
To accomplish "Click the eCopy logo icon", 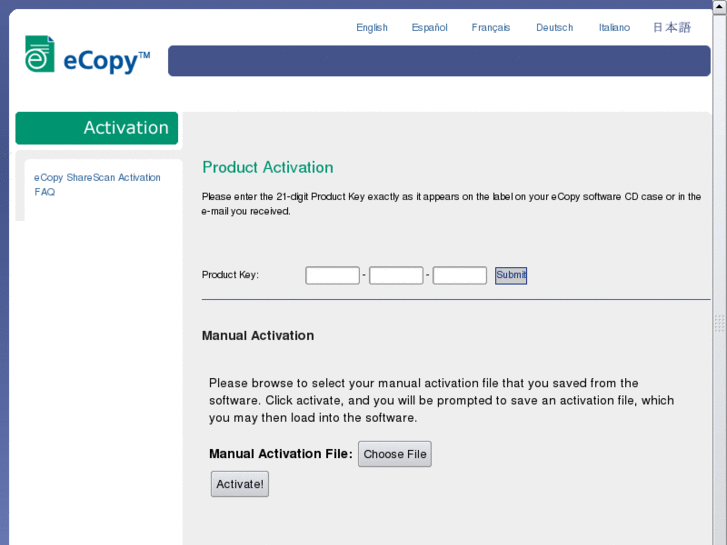I will 40,55.
